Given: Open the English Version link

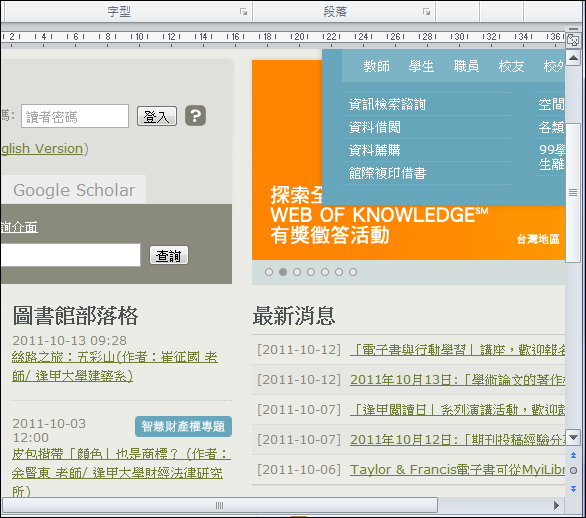Looking at the screenshot, I should point(42,149).
